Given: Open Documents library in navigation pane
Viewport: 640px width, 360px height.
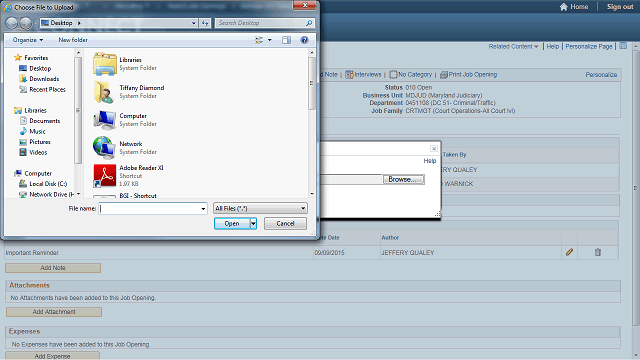Looking at the screenshot, I should click(44, 121).
